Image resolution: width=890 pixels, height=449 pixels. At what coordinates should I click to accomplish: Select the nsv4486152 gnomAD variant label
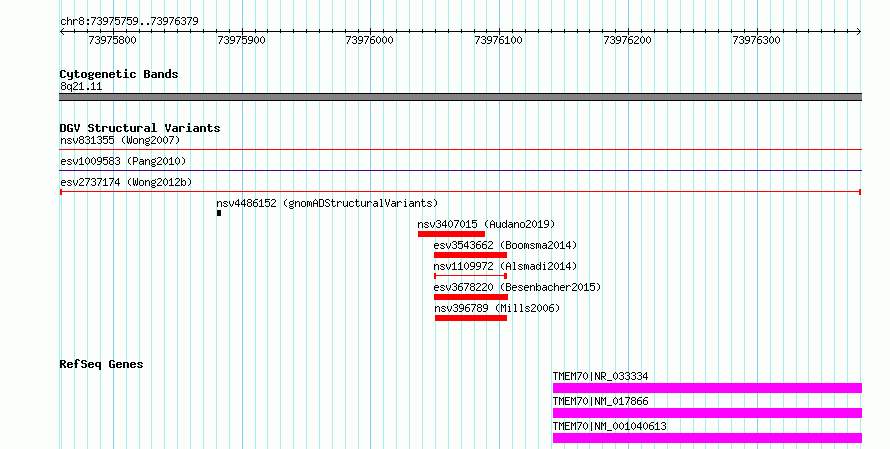pos(327,203)
